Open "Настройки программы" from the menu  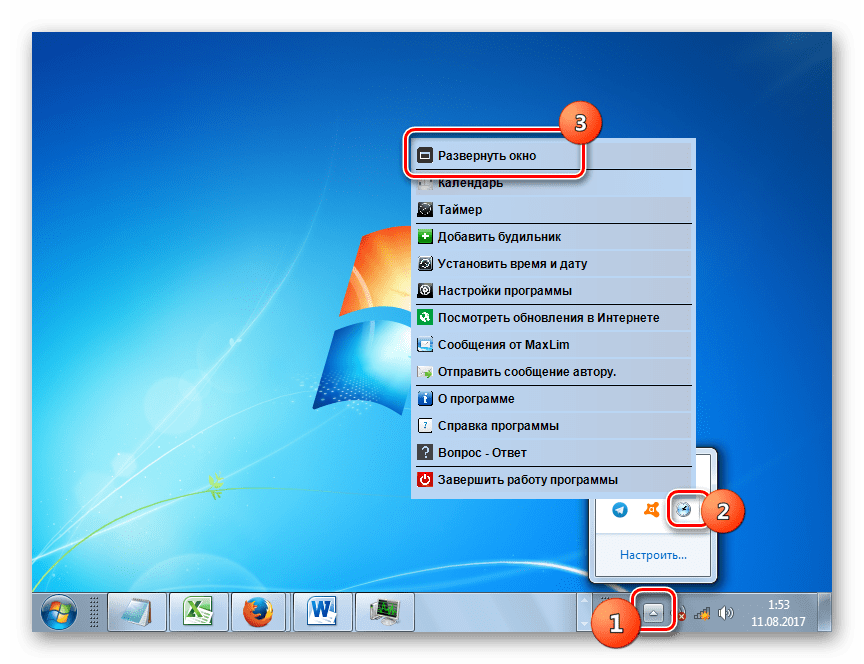(x=553, y=291)
